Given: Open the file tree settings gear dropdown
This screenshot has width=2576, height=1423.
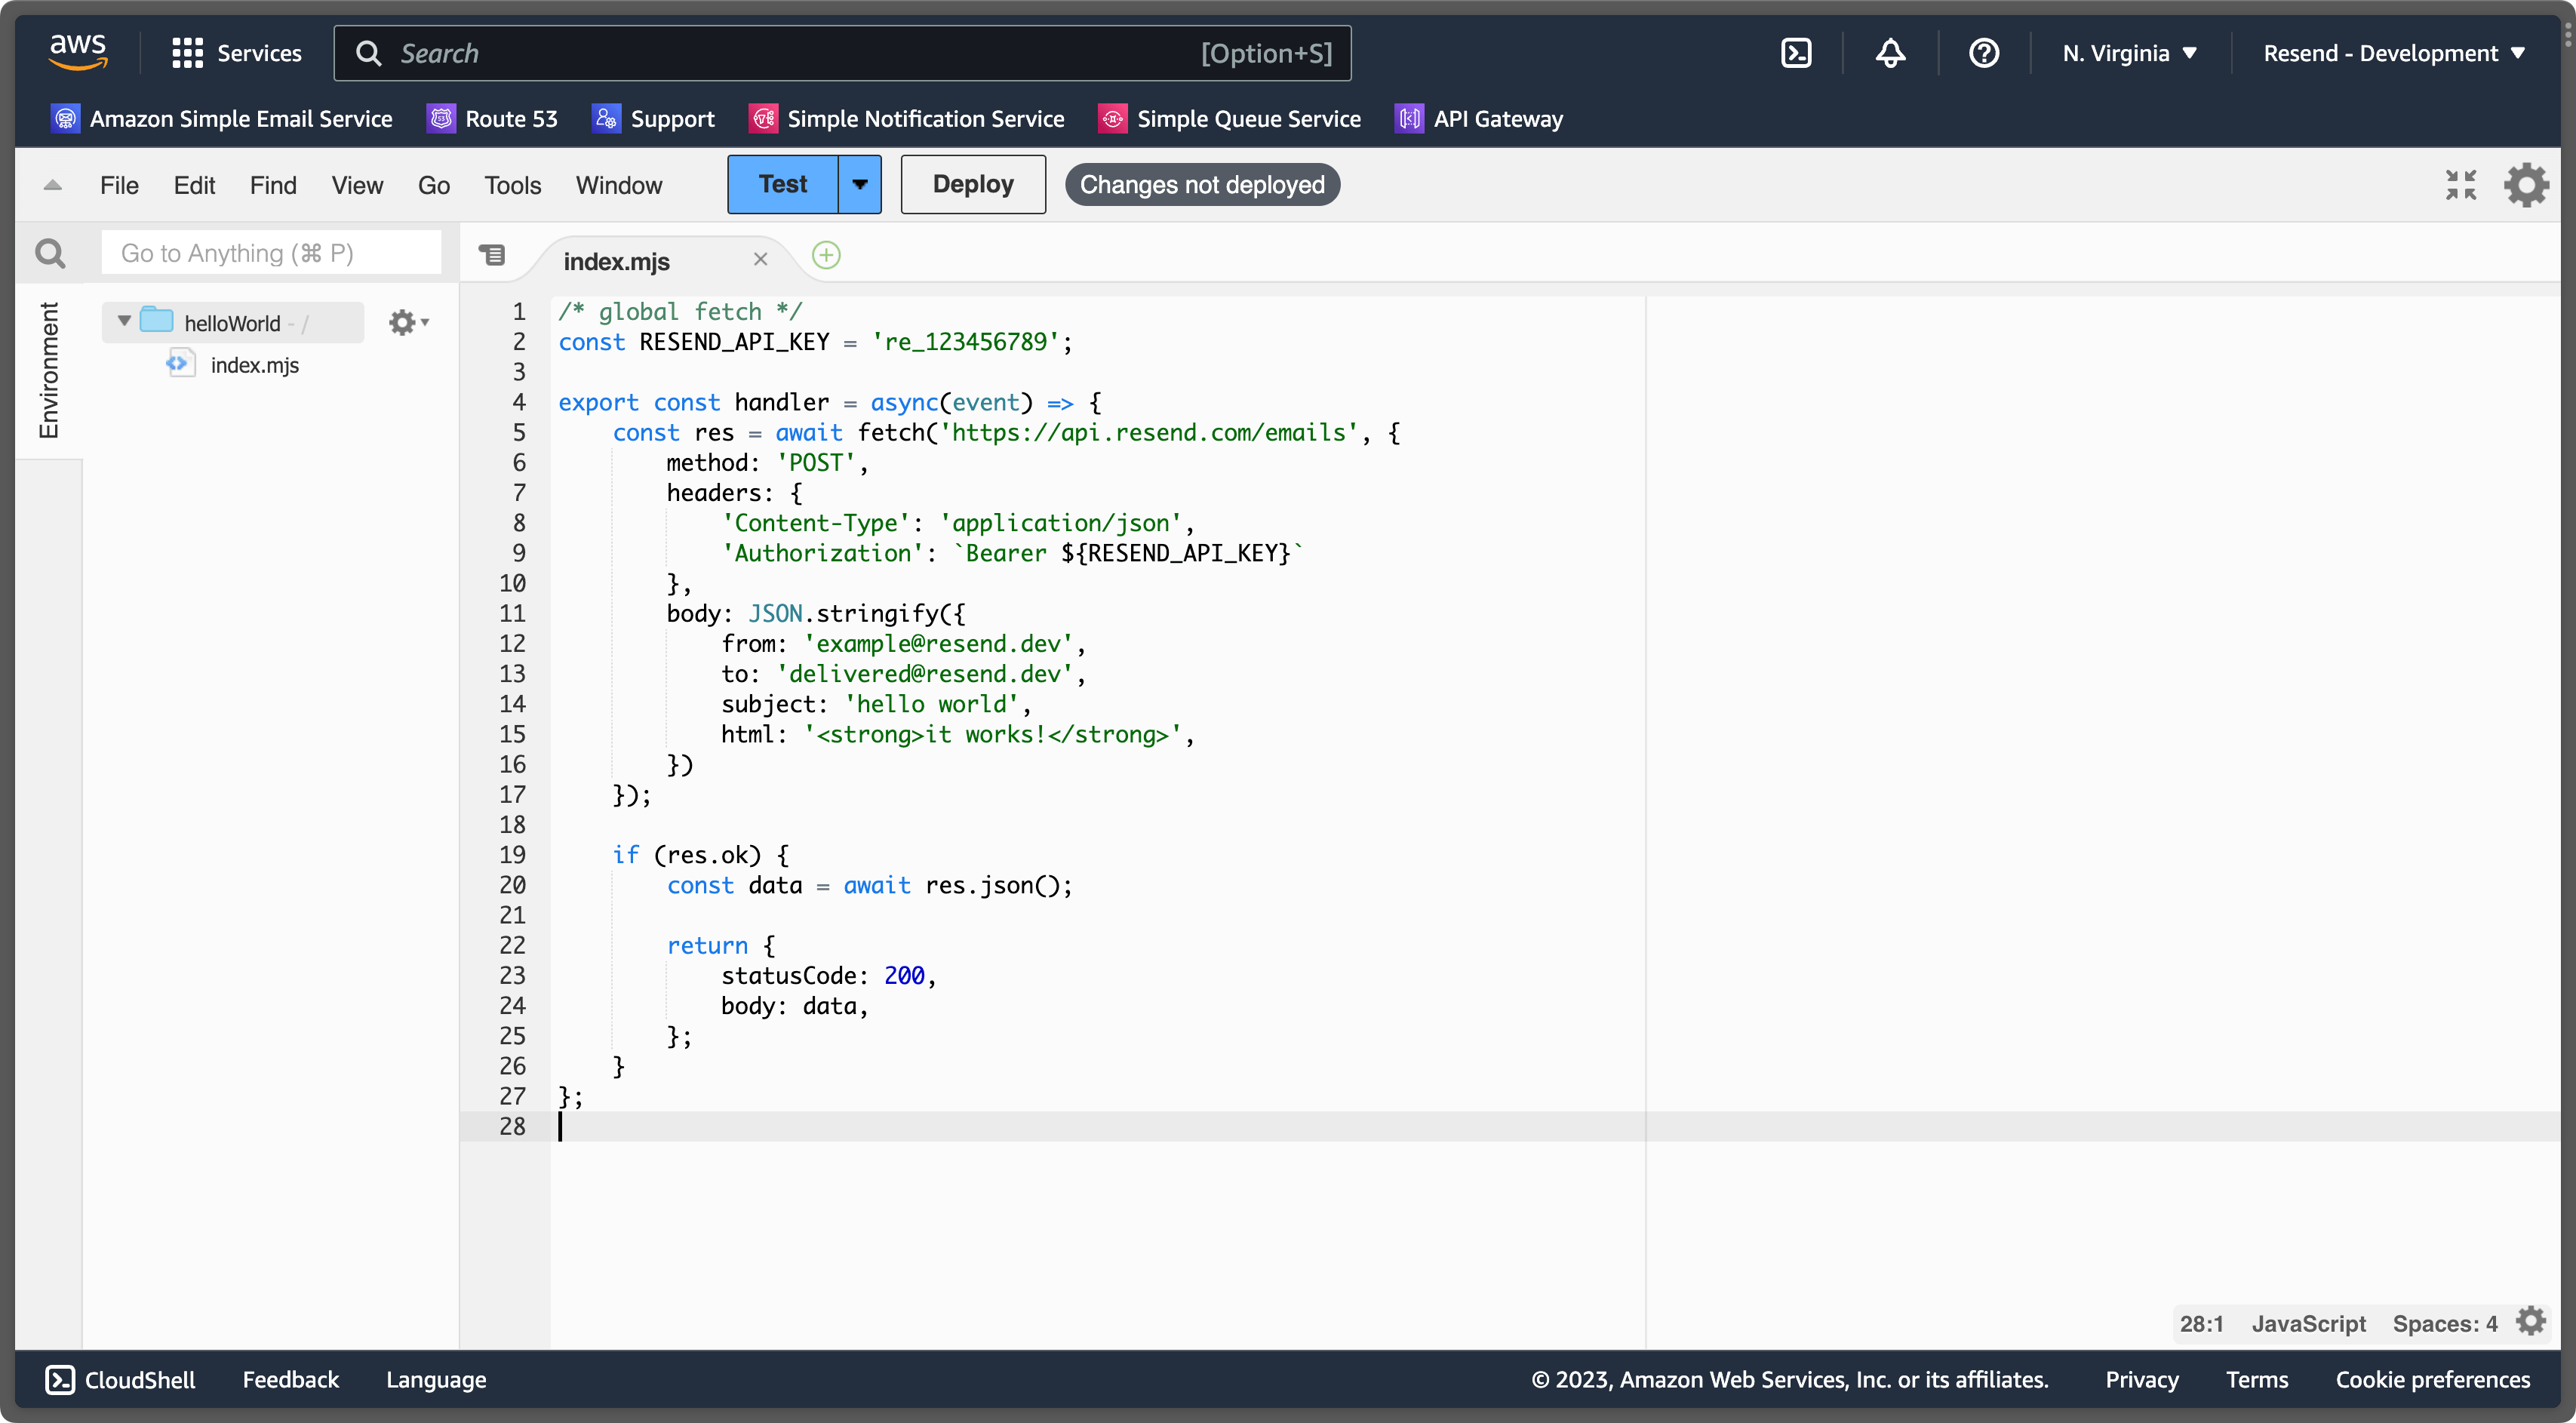Looking at the screenshot, I should (x=408, y=322).
